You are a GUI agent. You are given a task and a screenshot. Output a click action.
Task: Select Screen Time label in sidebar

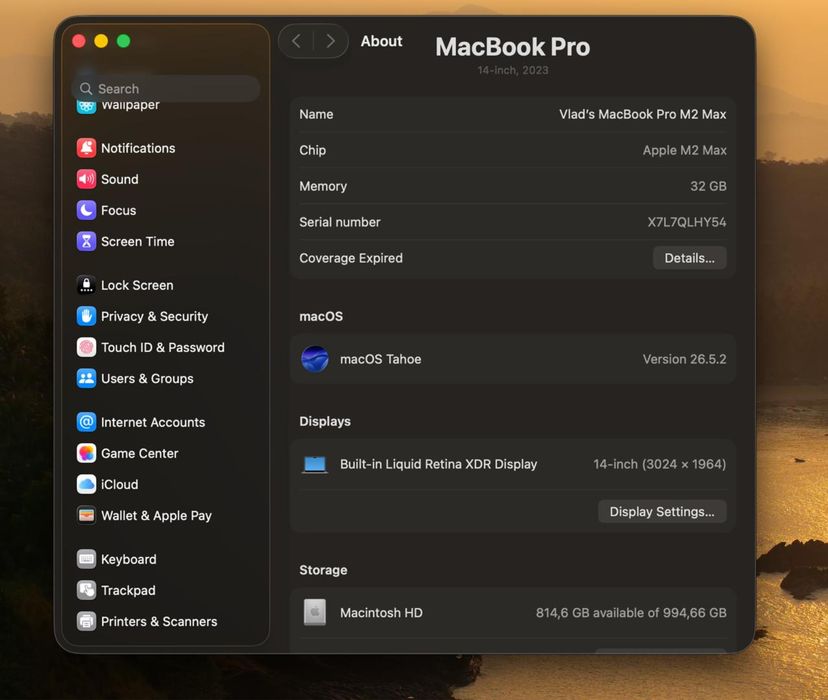pyautogui.click(x=137, y=242)
